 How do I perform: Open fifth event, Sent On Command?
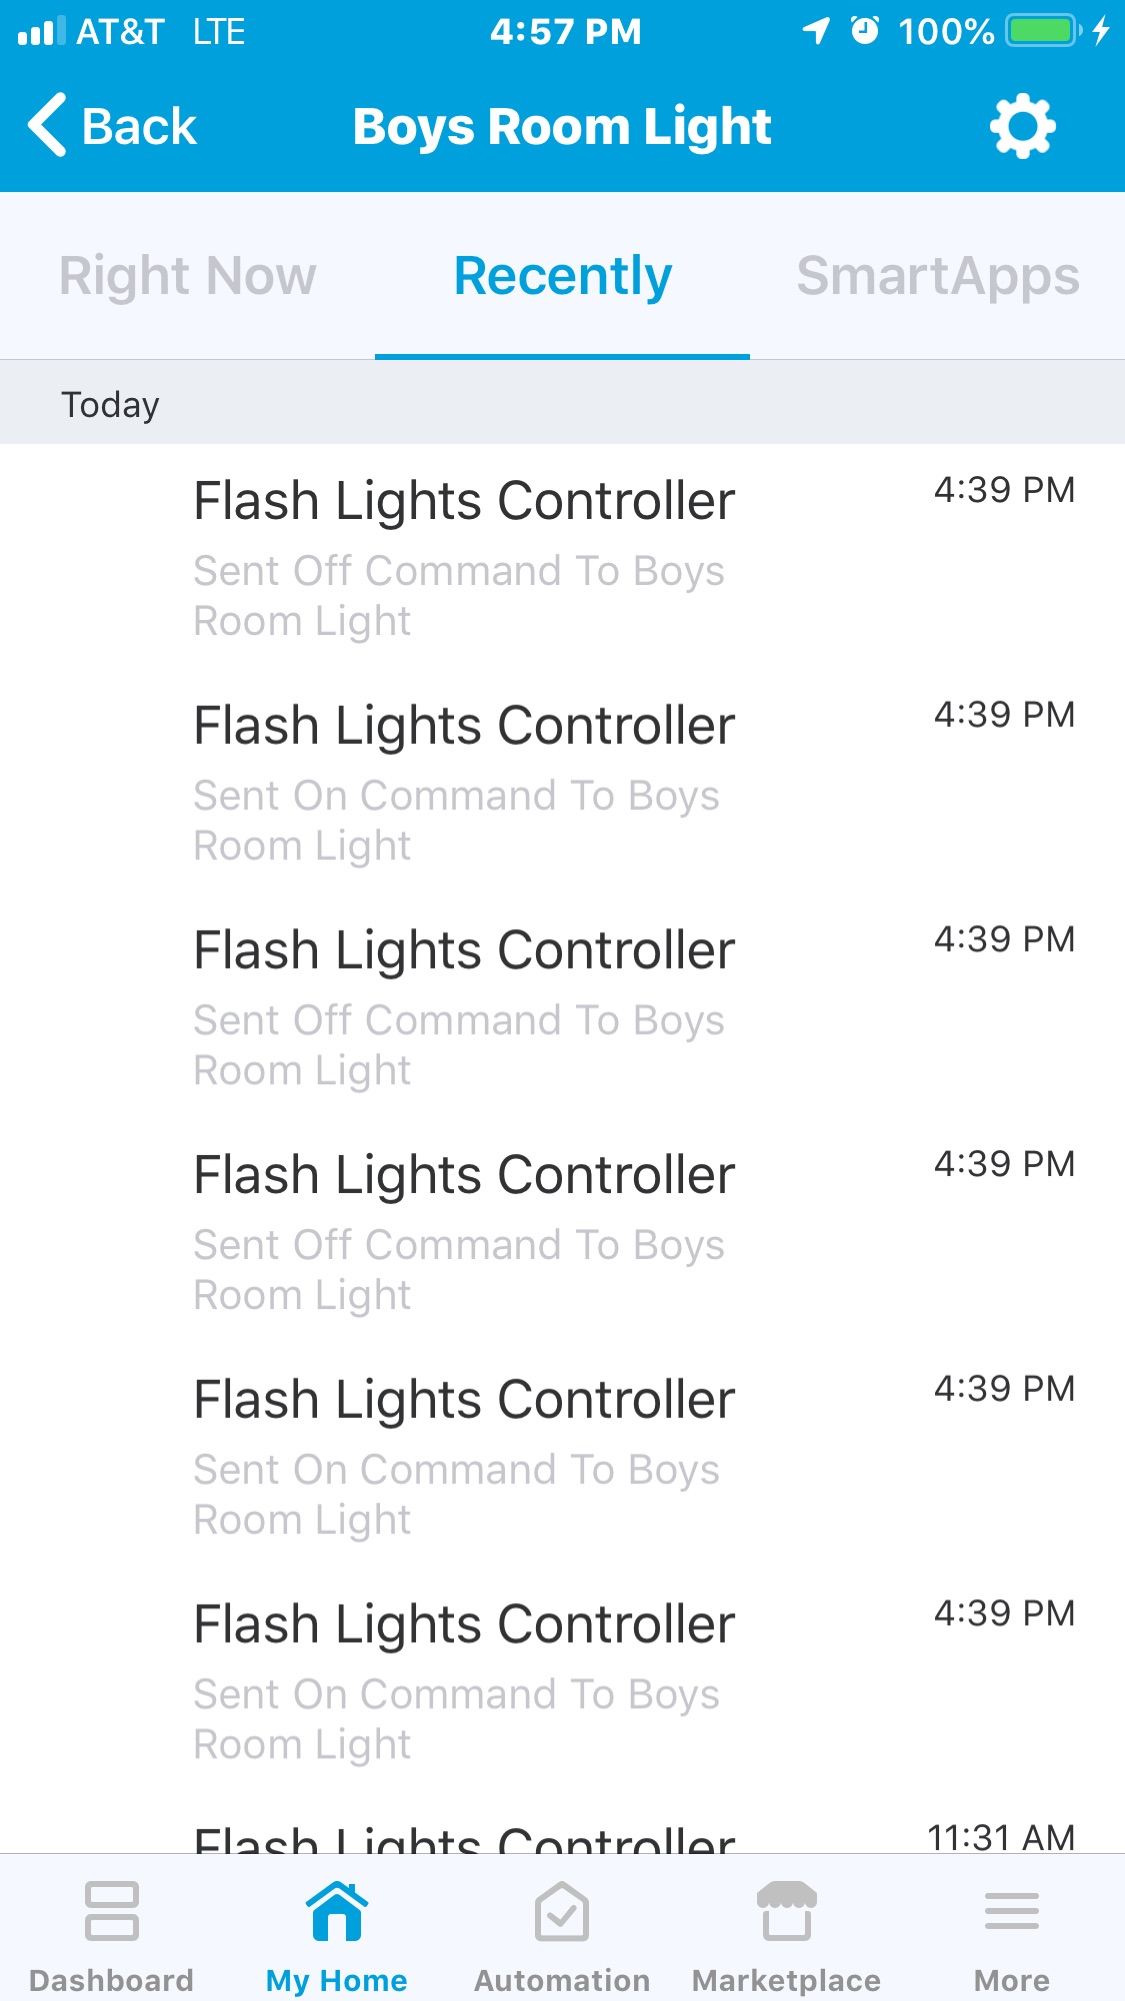pos(562,1456)
